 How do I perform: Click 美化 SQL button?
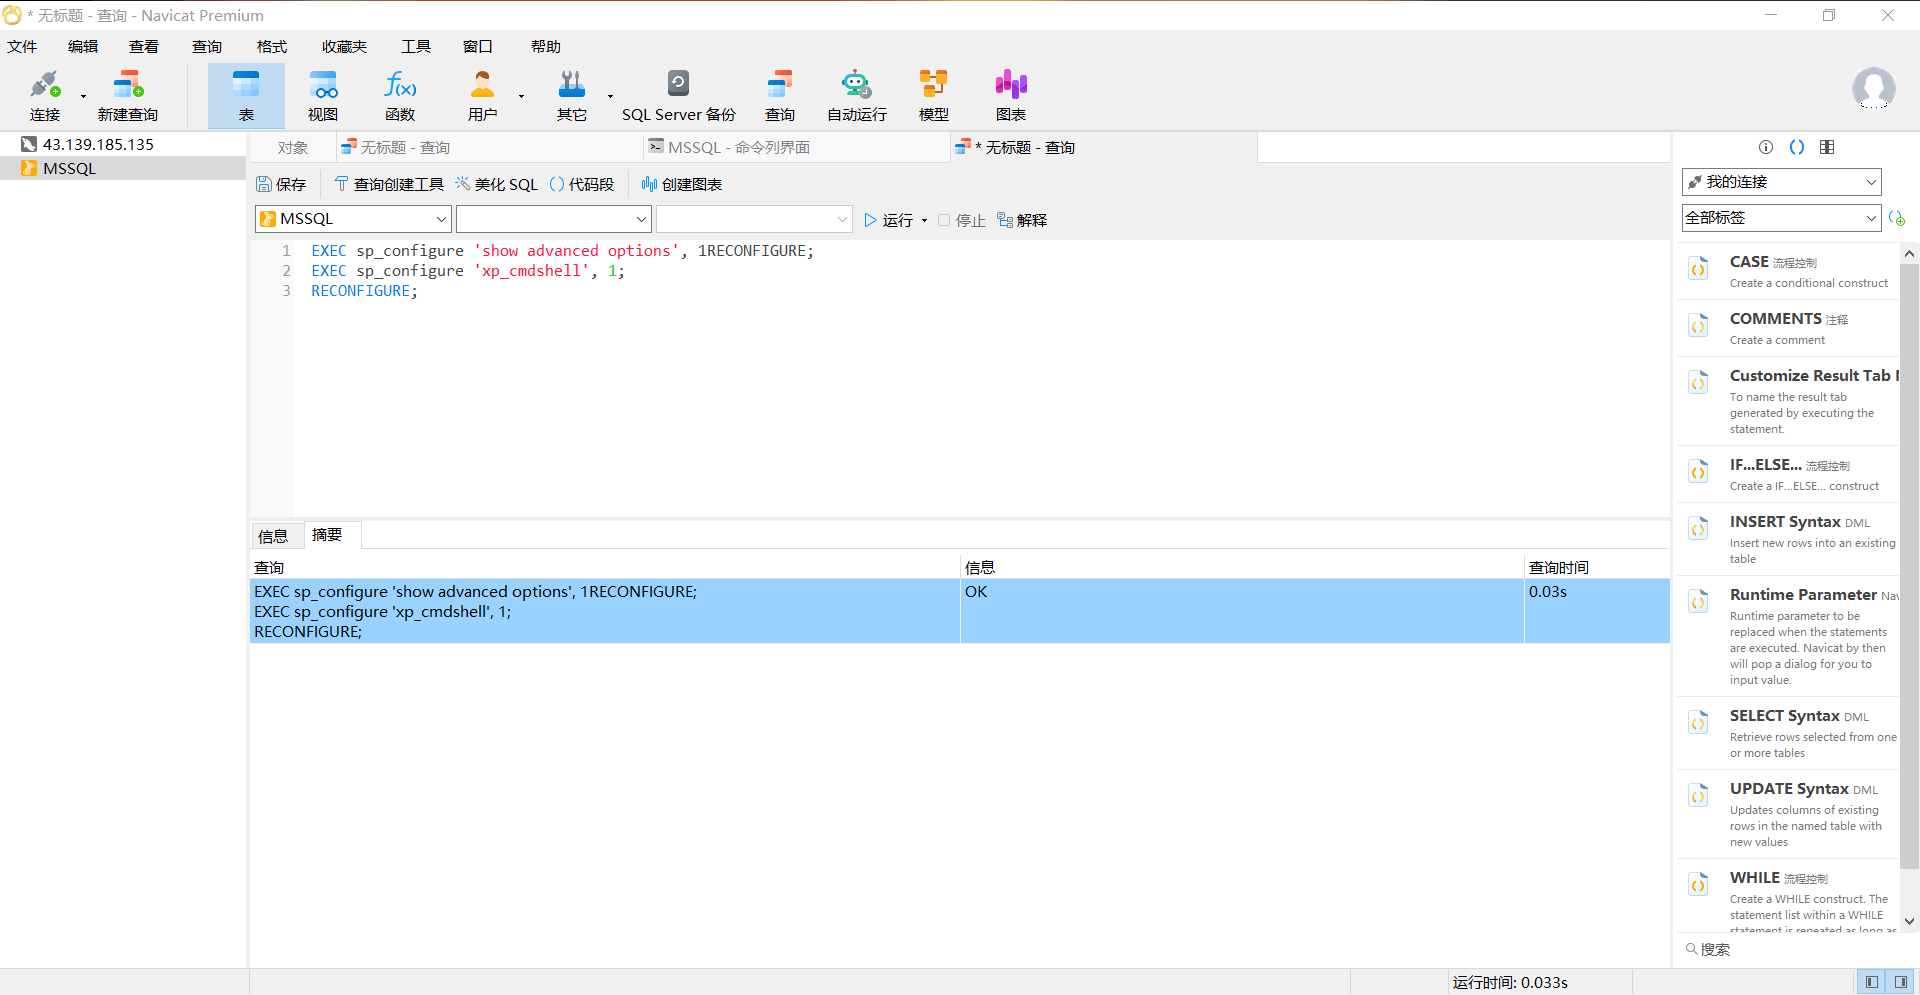pyautogui.click(x=497, y=184)
